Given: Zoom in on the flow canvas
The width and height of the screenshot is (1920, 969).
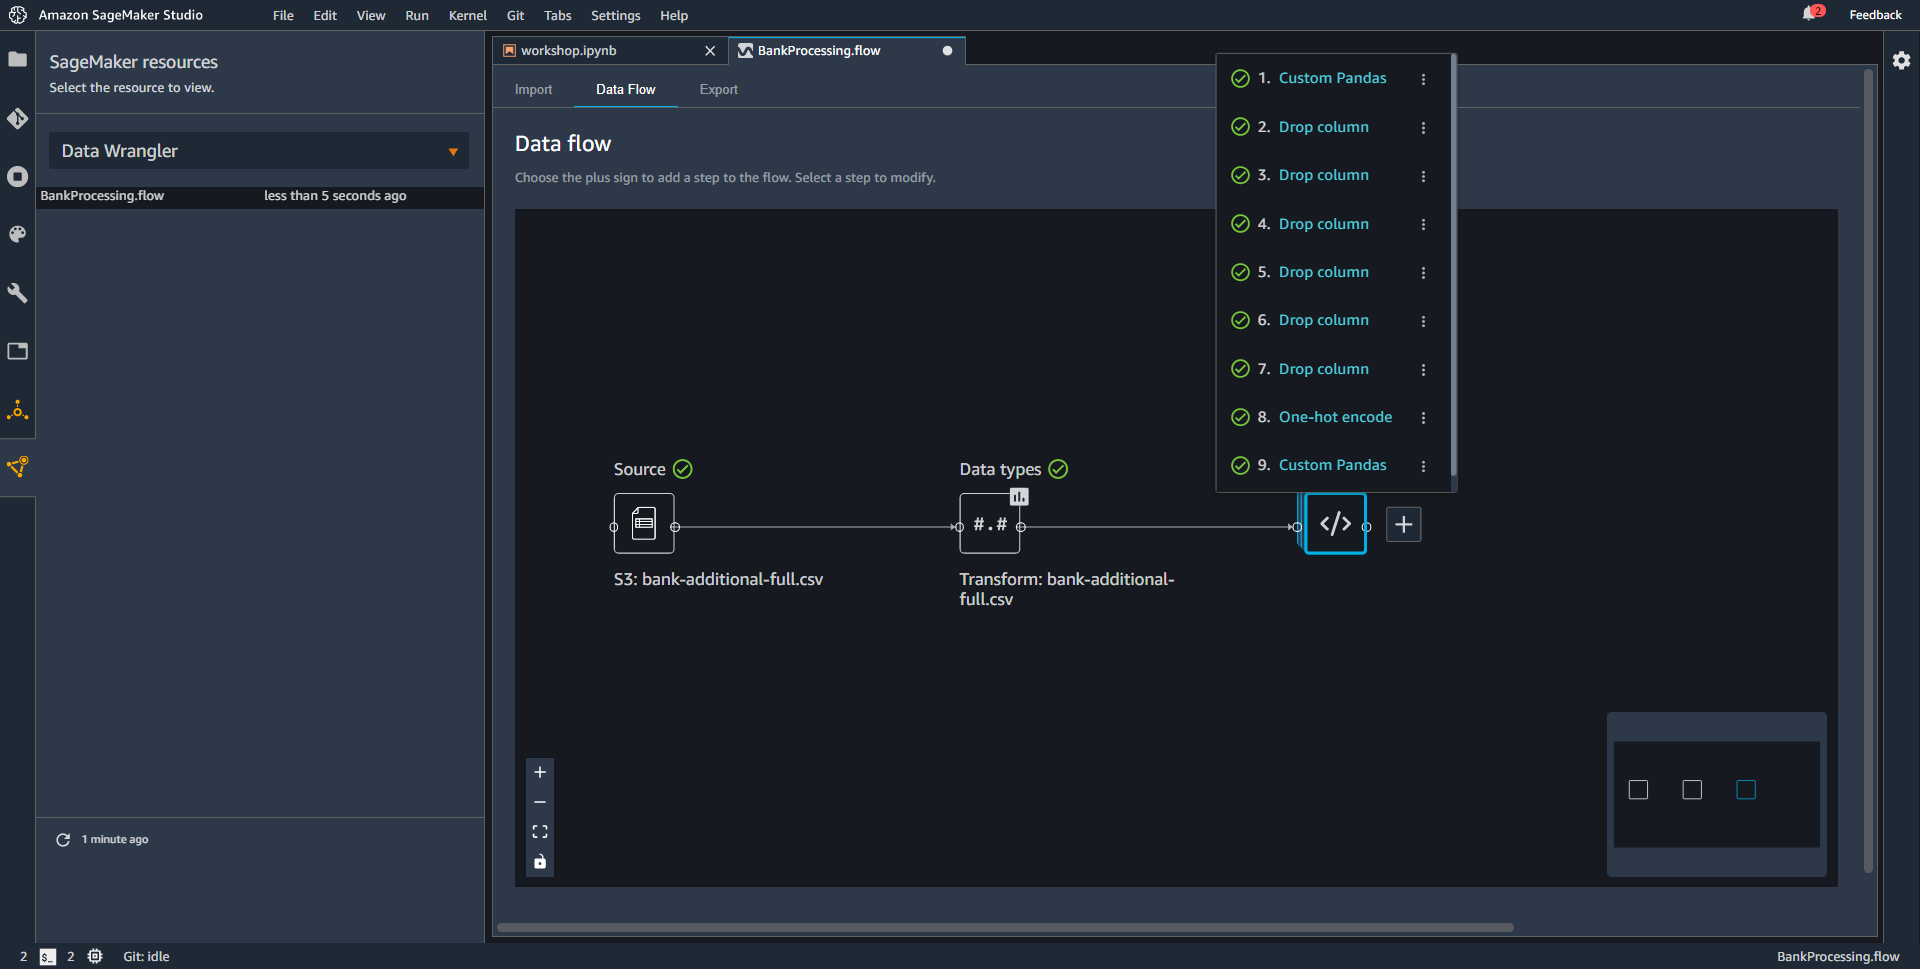Looking at the screenshot, I should (x=540, y=772).
